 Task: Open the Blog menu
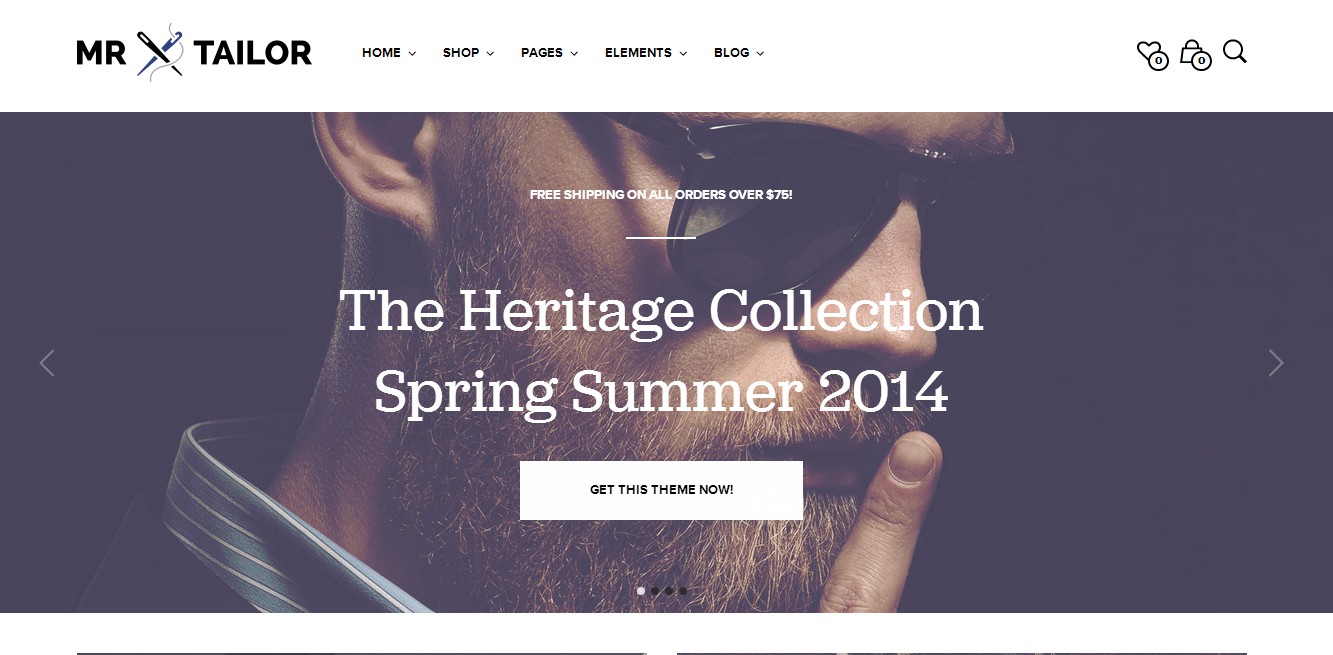[x=738, y=53]
